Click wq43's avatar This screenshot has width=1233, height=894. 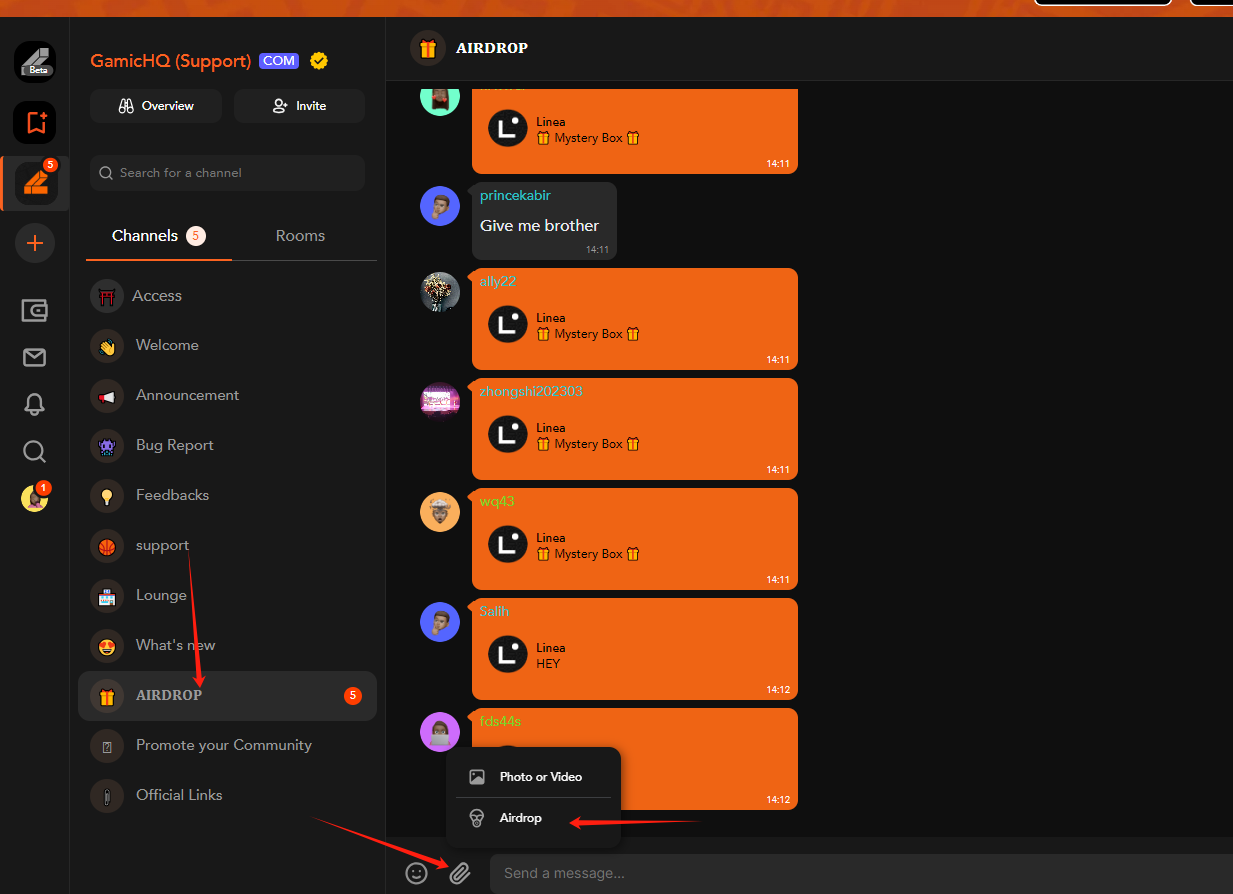tap(440, 512)
